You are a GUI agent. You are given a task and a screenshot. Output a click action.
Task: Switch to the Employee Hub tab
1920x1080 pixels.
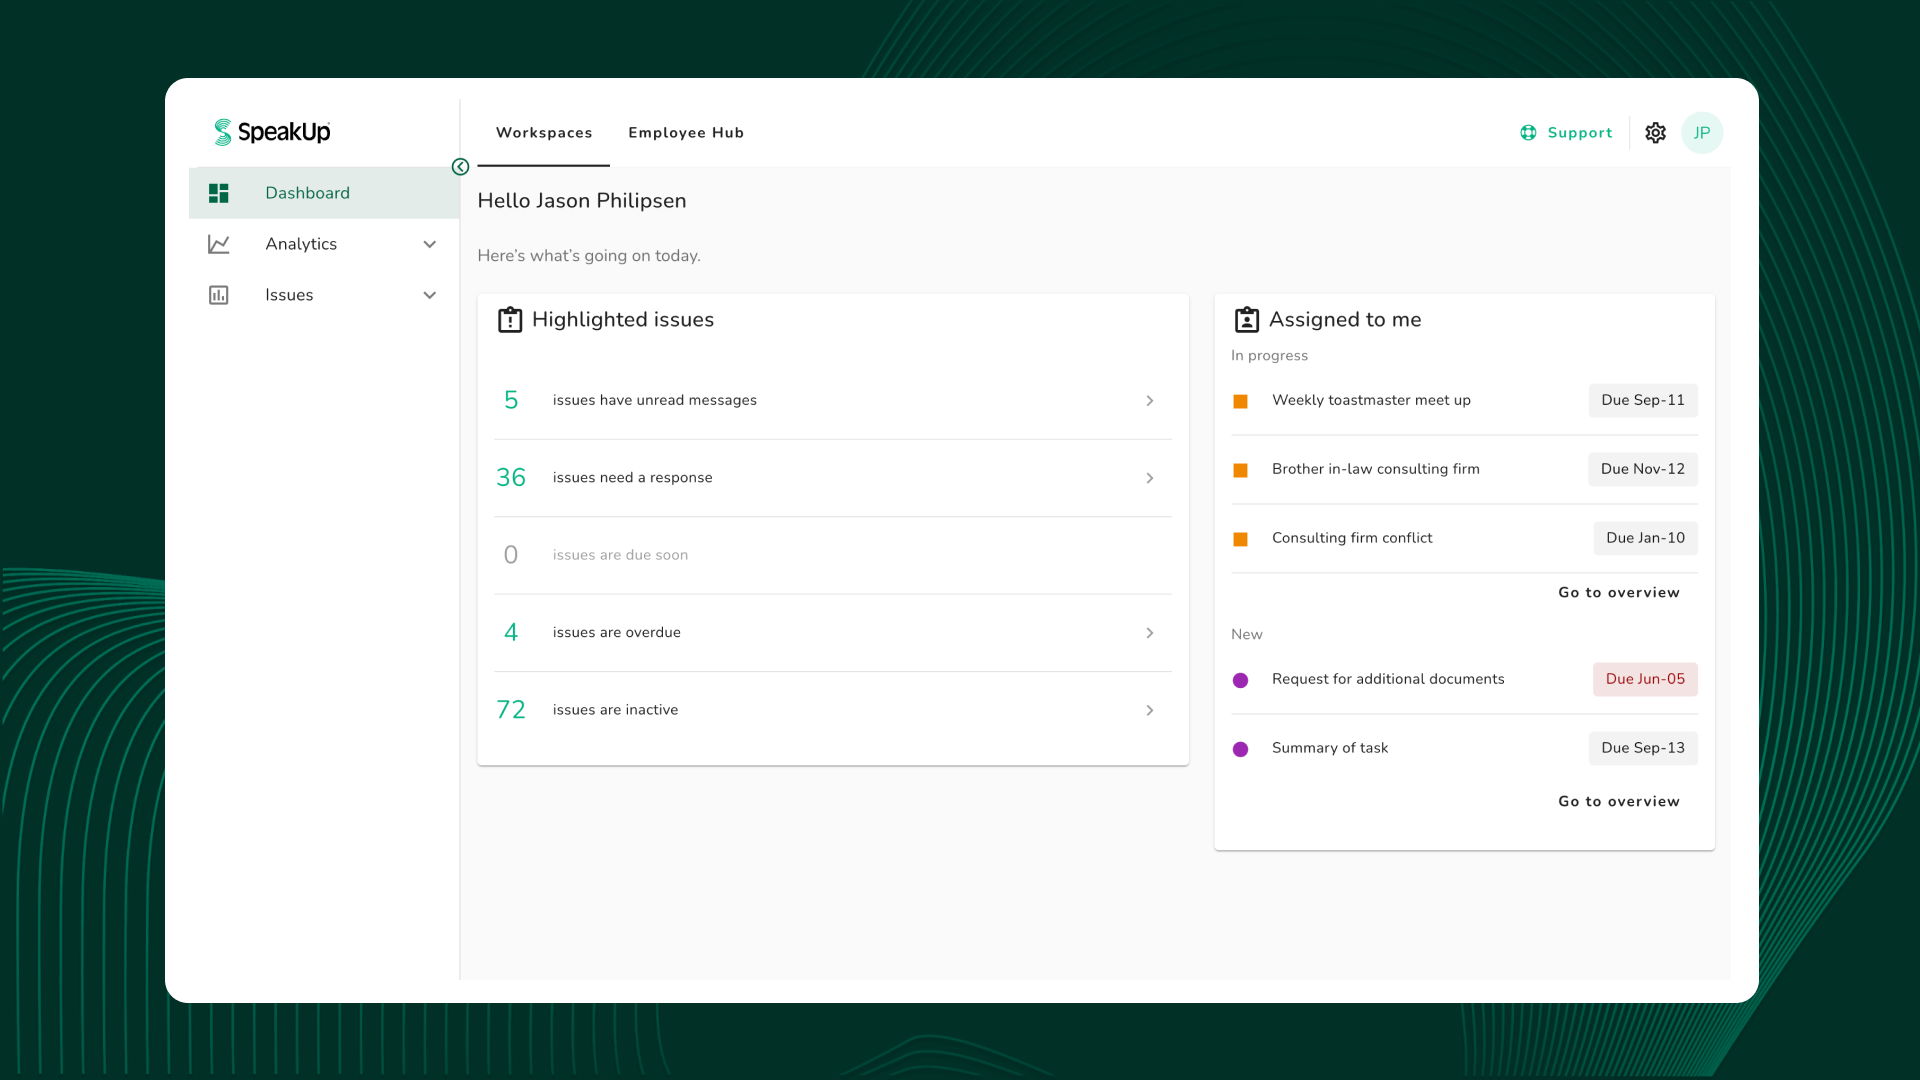click(x=686, y=133)
